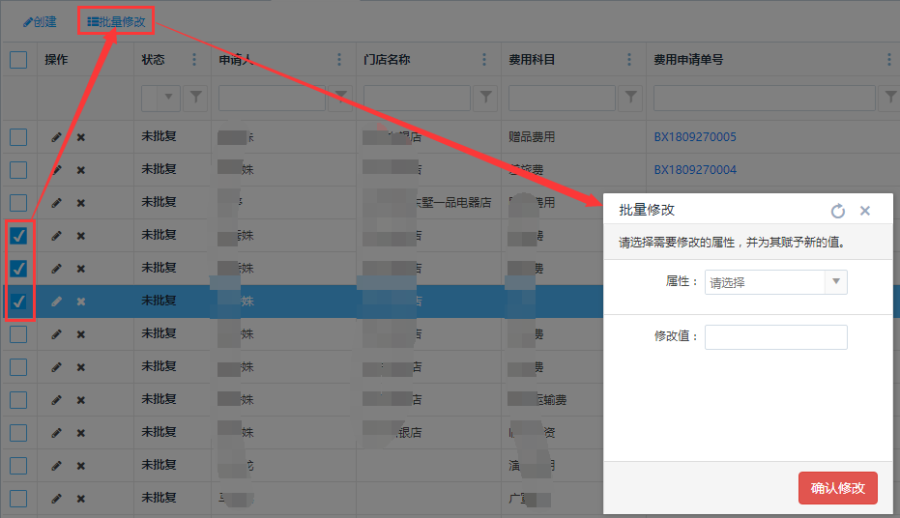Open the 属性 请选择 dropdown
This screenshot has height=518, width=900.
click(776, 283)
